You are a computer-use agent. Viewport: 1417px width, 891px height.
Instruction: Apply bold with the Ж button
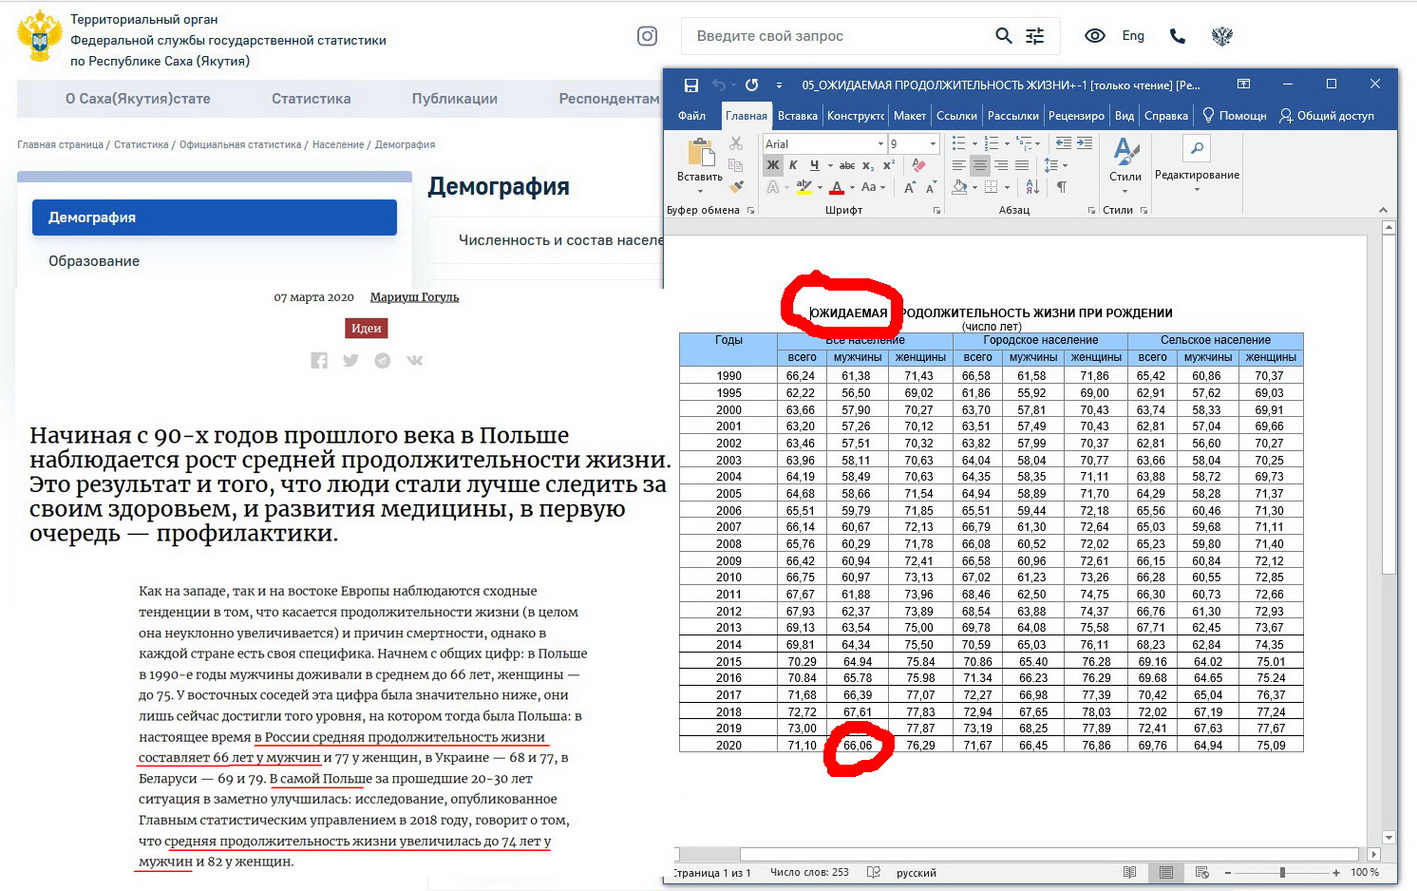pyautogui.click(x=773, y=165)
